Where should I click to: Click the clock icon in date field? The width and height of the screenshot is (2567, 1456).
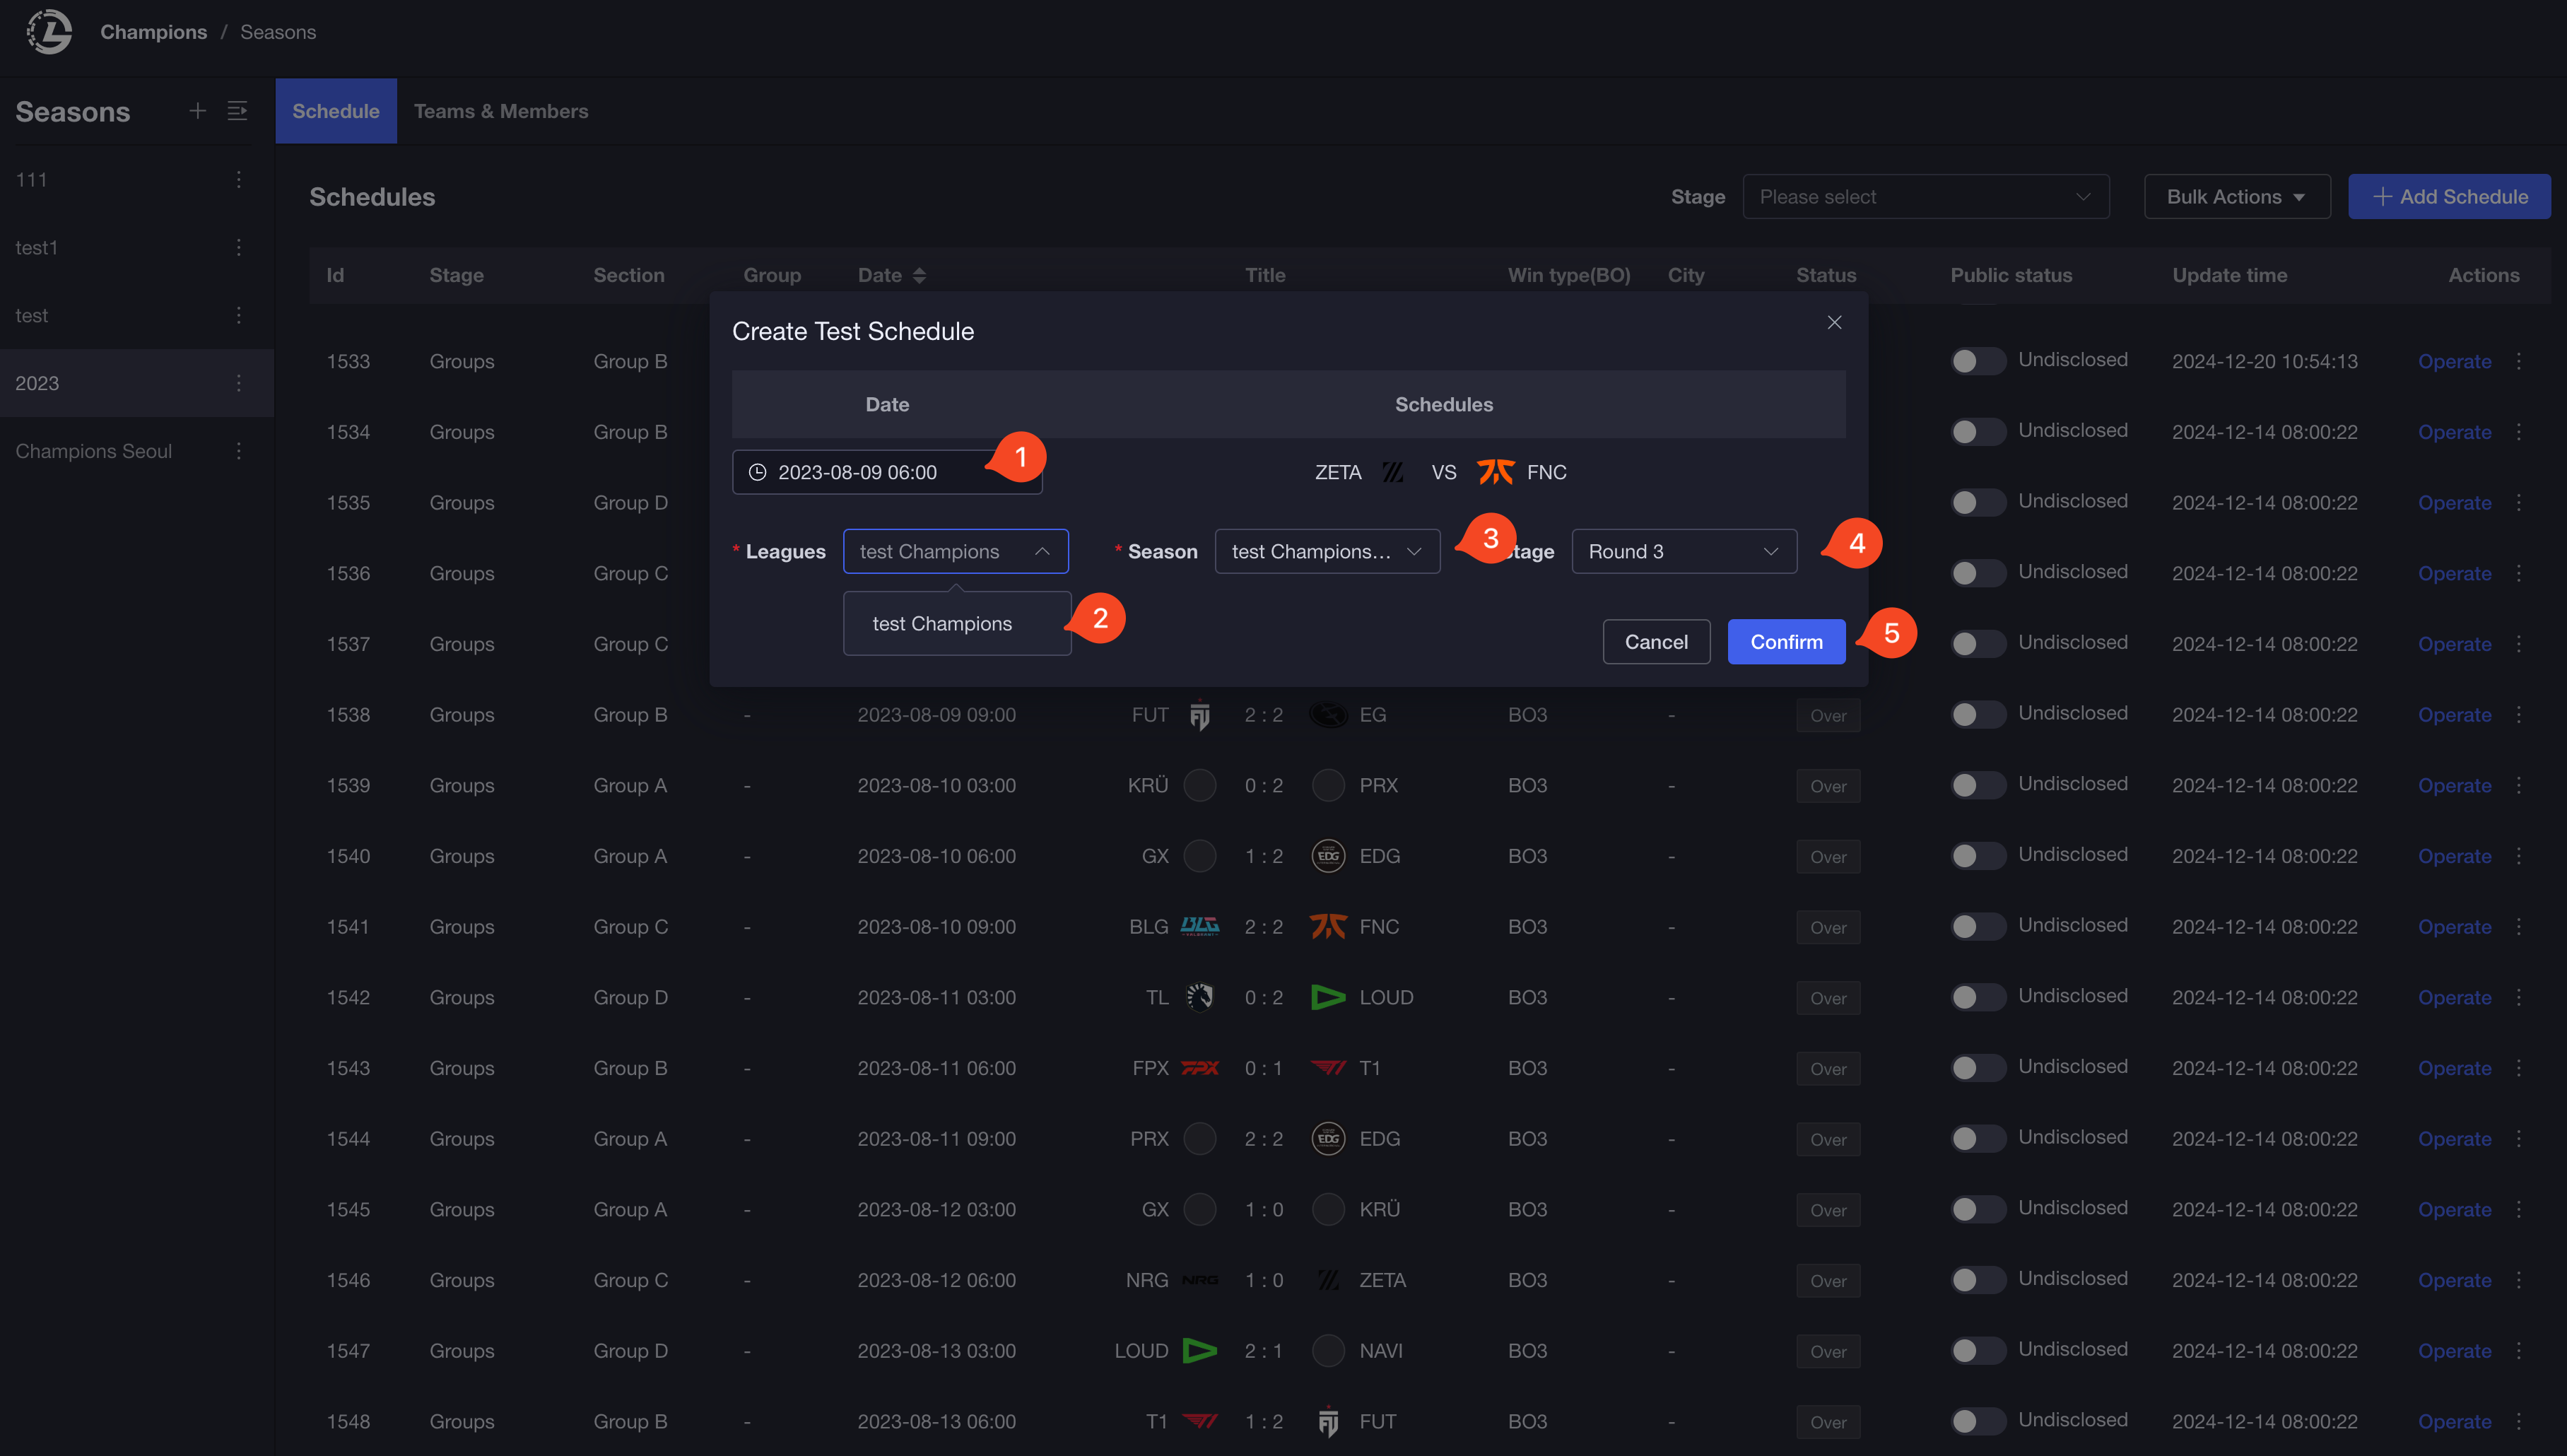click(758, 472)
